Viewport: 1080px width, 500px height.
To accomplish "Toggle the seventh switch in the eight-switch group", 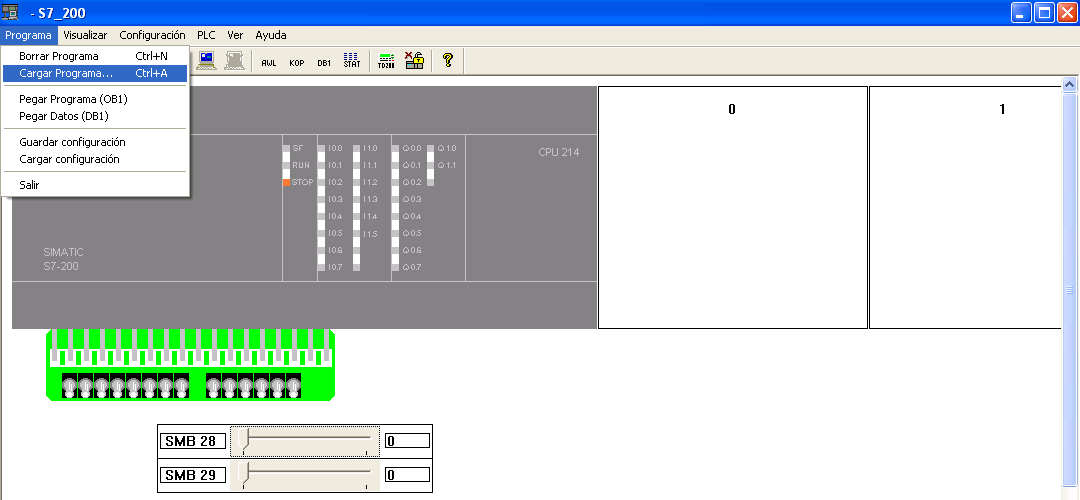I will click(165, 386).
